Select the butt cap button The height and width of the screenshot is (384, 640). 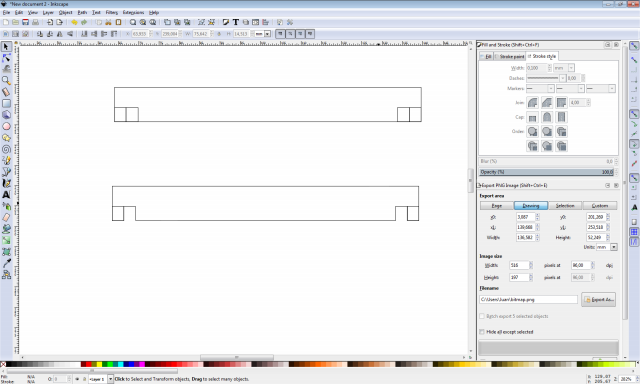pyautogui.click(x=532, y=118)
